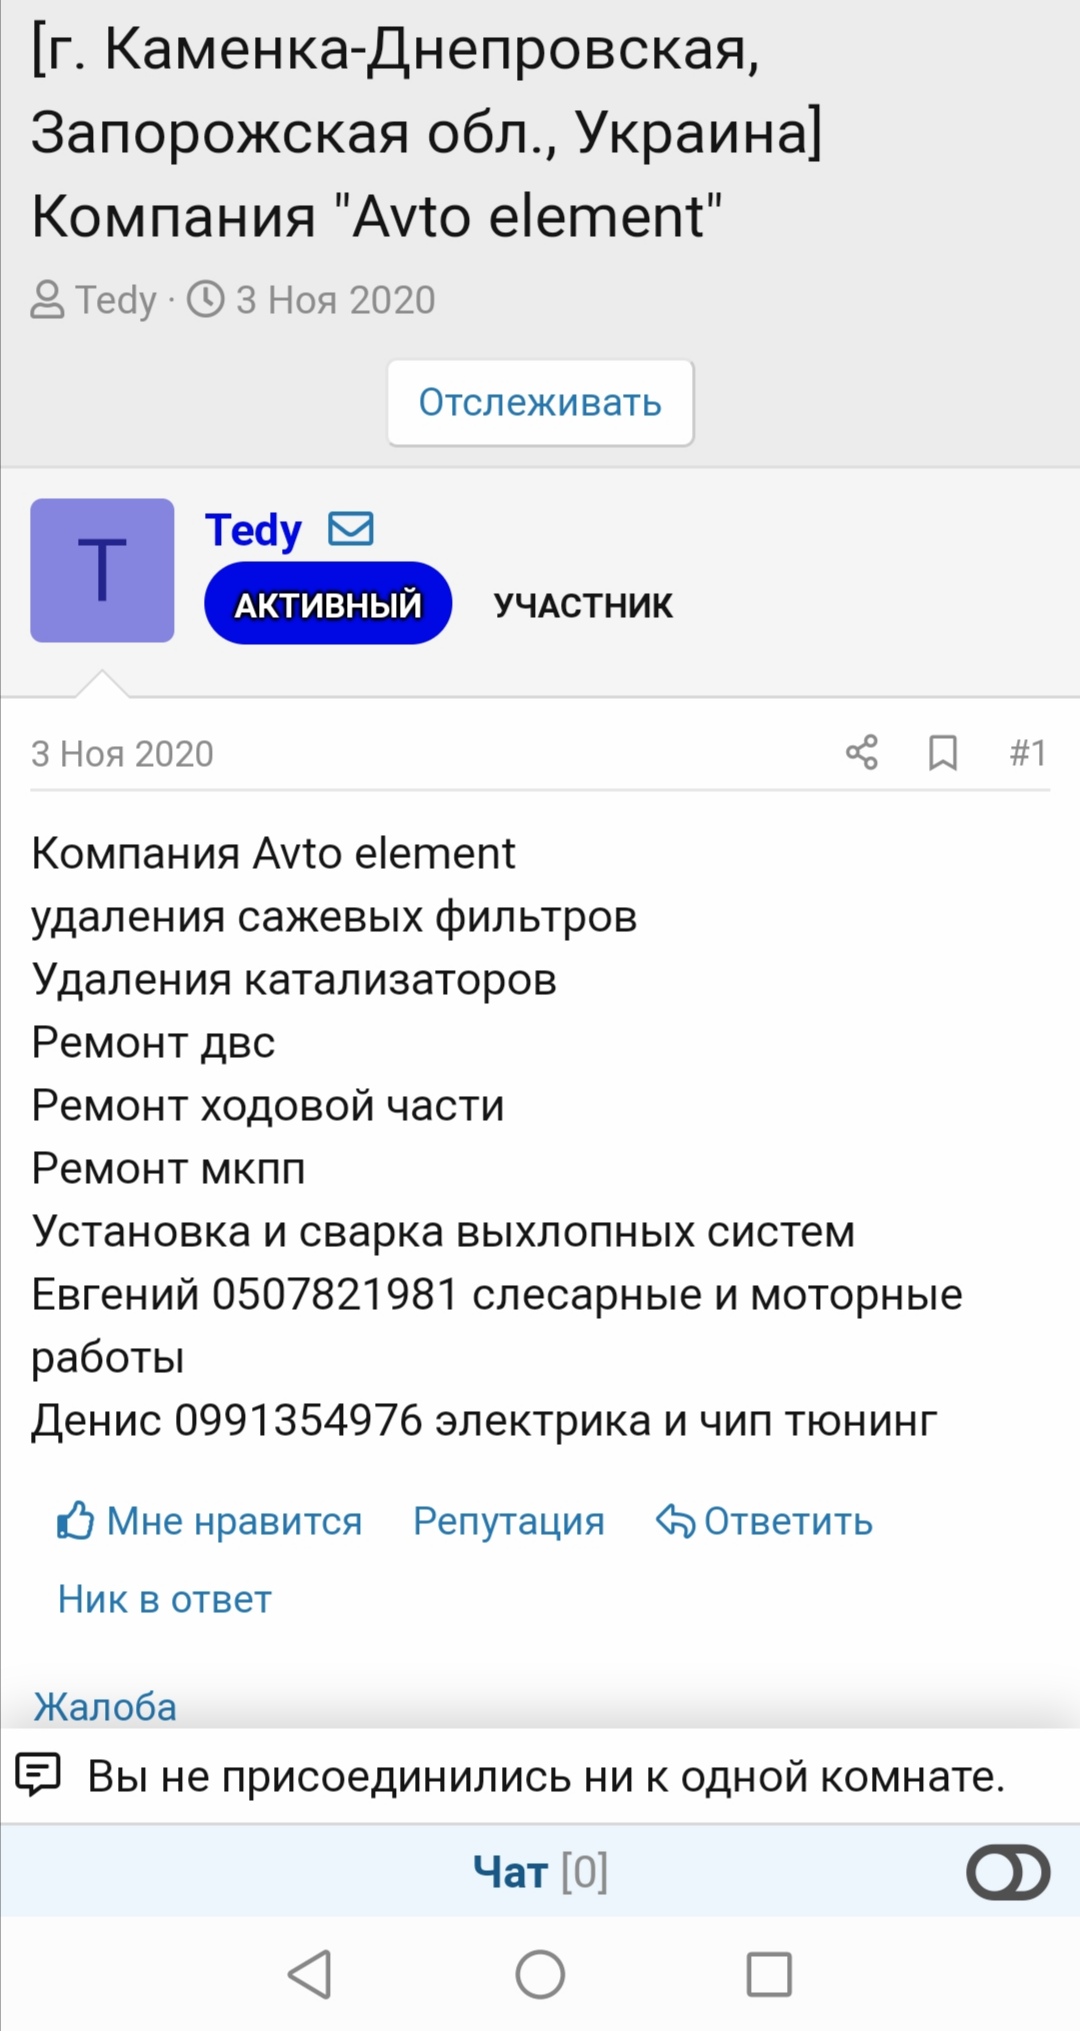Toggle the chat switch on
The image size is (1080, 2031).
[1007, 1871]
